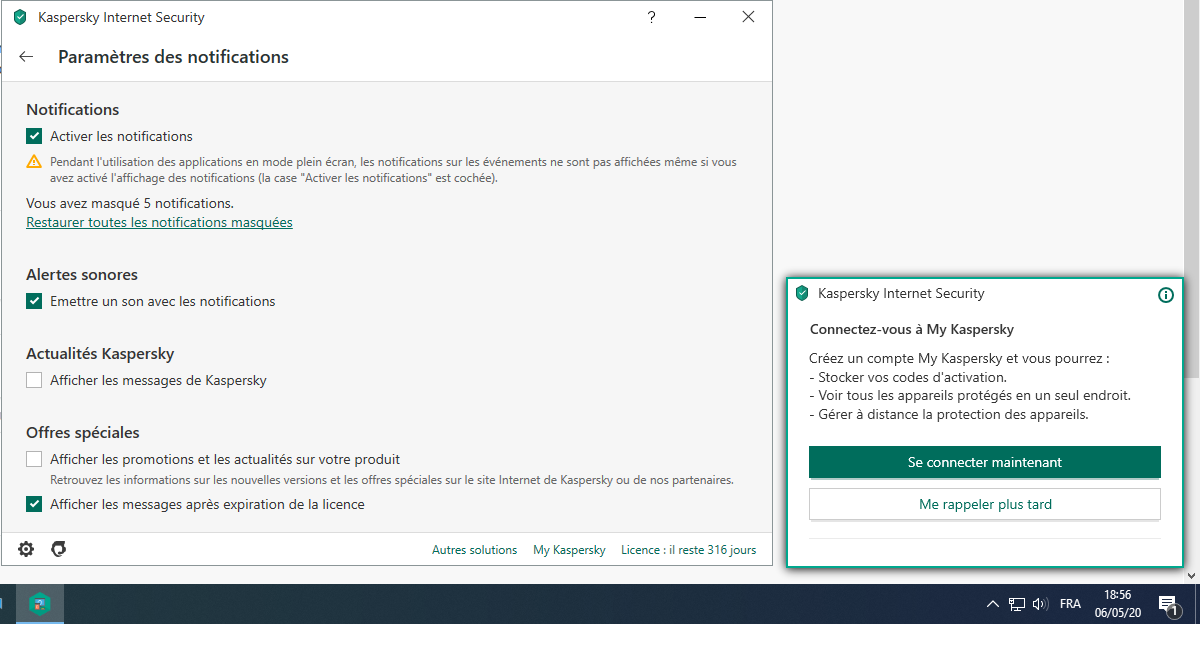Click the Offres spéciales section heading
Screen dimensions: 1200x648
[83, 433]
